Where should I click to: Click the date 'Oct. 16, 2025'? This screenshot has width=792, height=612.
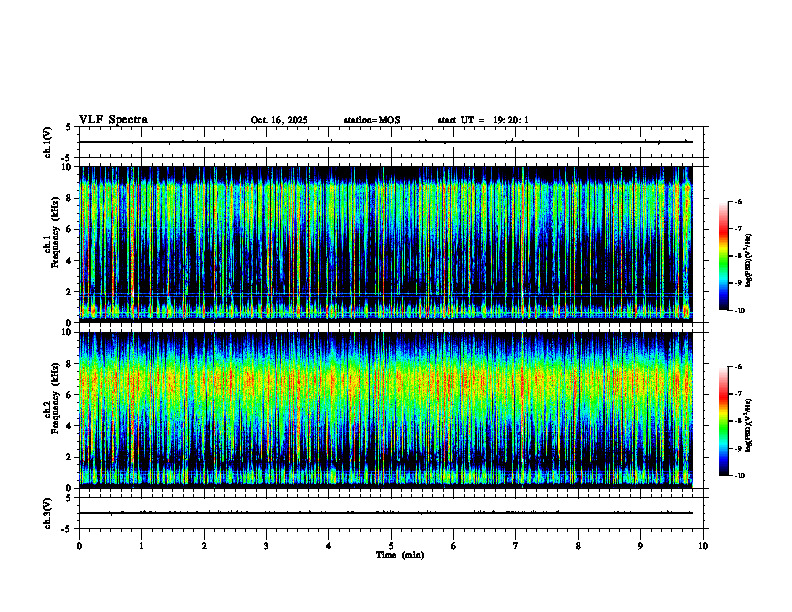279,120
